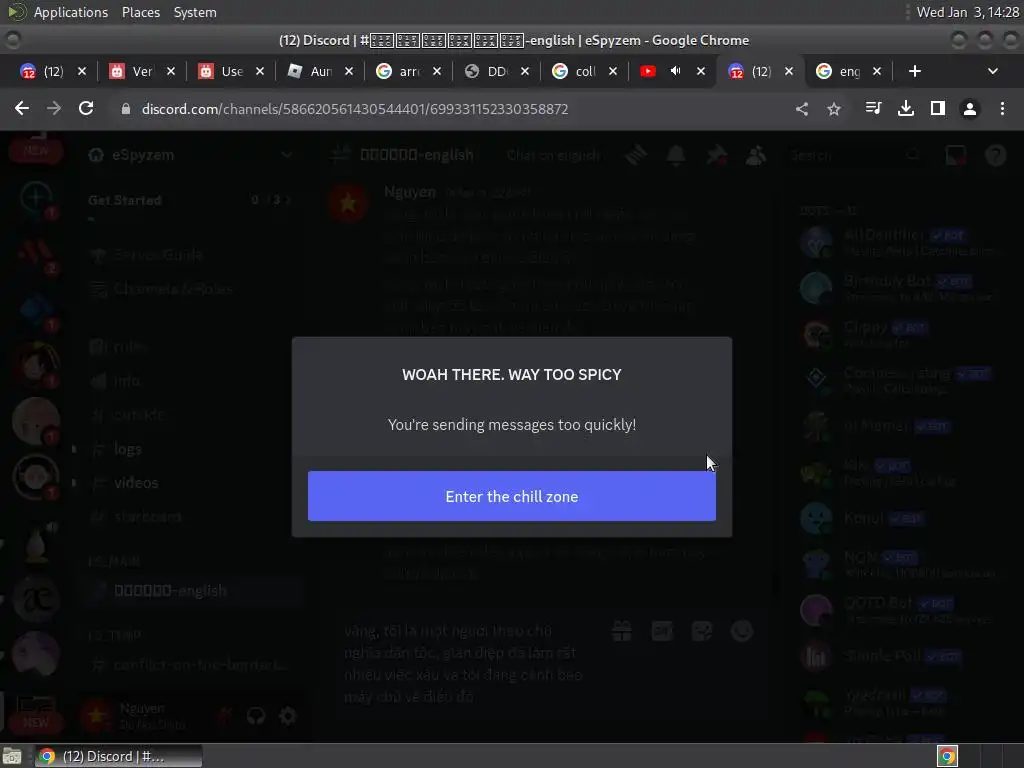Viewport: 1024px width, 768px height.
Task: Go back to the previous page
Action: pos(22,108)
